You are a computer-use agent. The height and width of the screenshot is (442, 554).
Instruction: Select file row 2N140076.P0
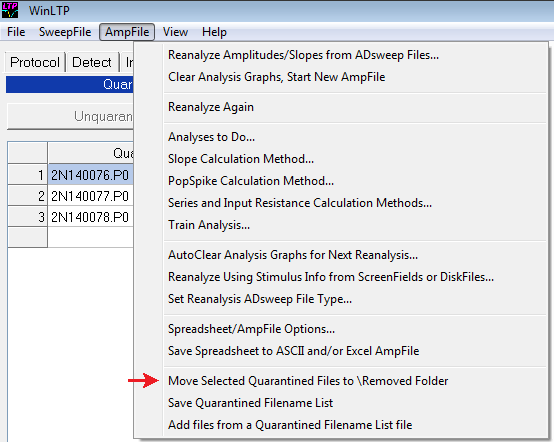[x=90, y=175]
